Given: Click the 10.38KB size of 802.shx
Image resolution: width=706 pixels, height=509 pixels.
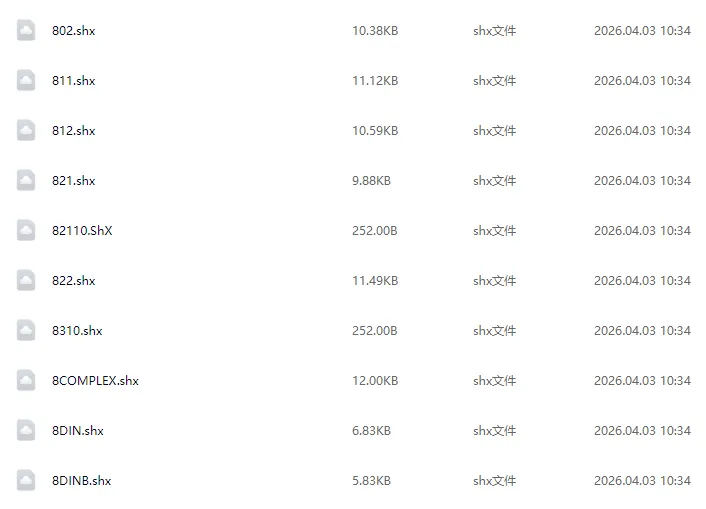Looking at the screenshot, I should (x=375, y=31).
